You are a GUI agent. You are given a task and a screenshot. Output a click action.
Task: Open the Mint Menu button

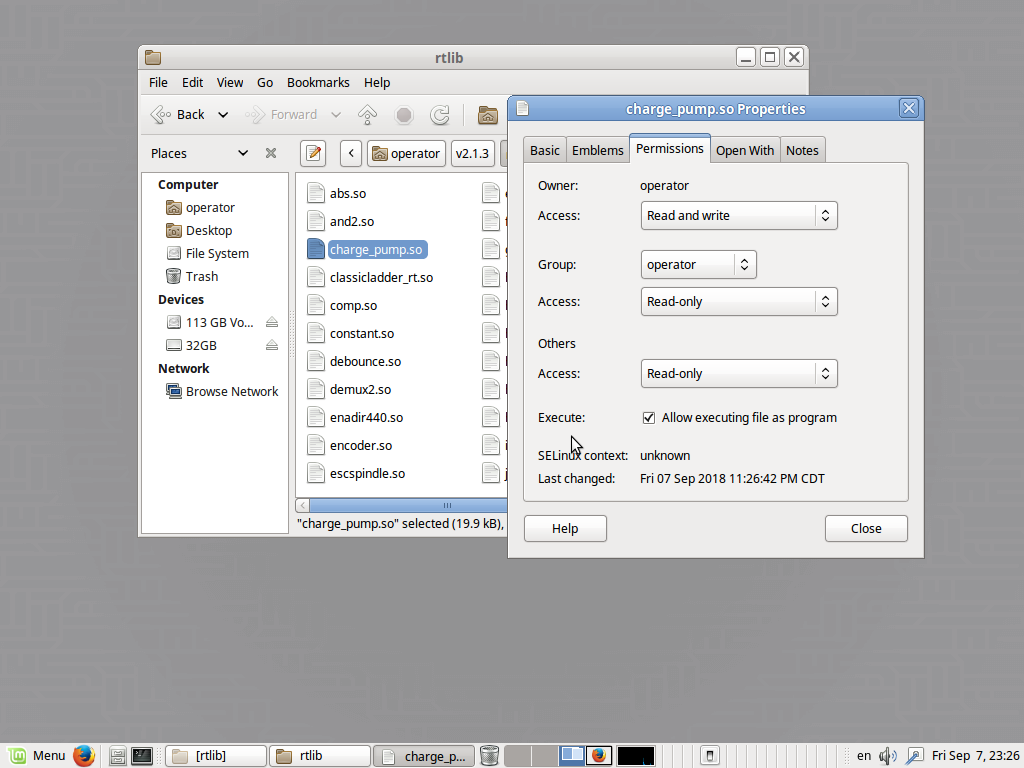(37, 756)
